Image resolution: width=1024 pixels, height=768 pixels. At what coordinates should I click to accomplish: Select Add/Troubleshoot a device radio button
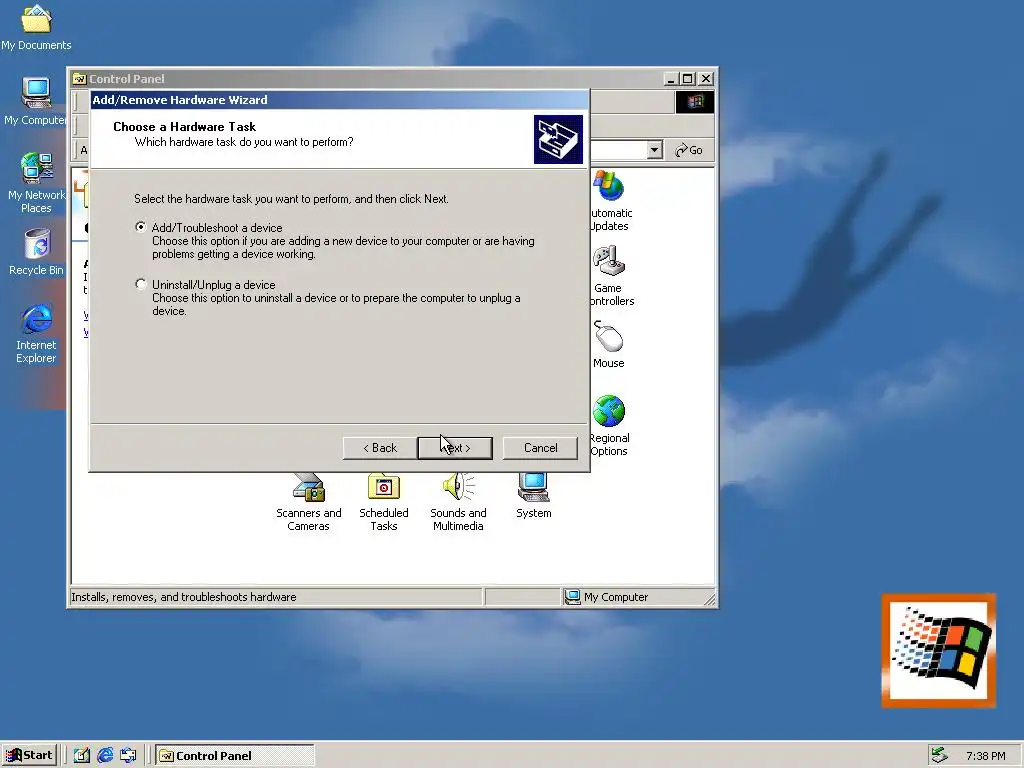[140, 227]
